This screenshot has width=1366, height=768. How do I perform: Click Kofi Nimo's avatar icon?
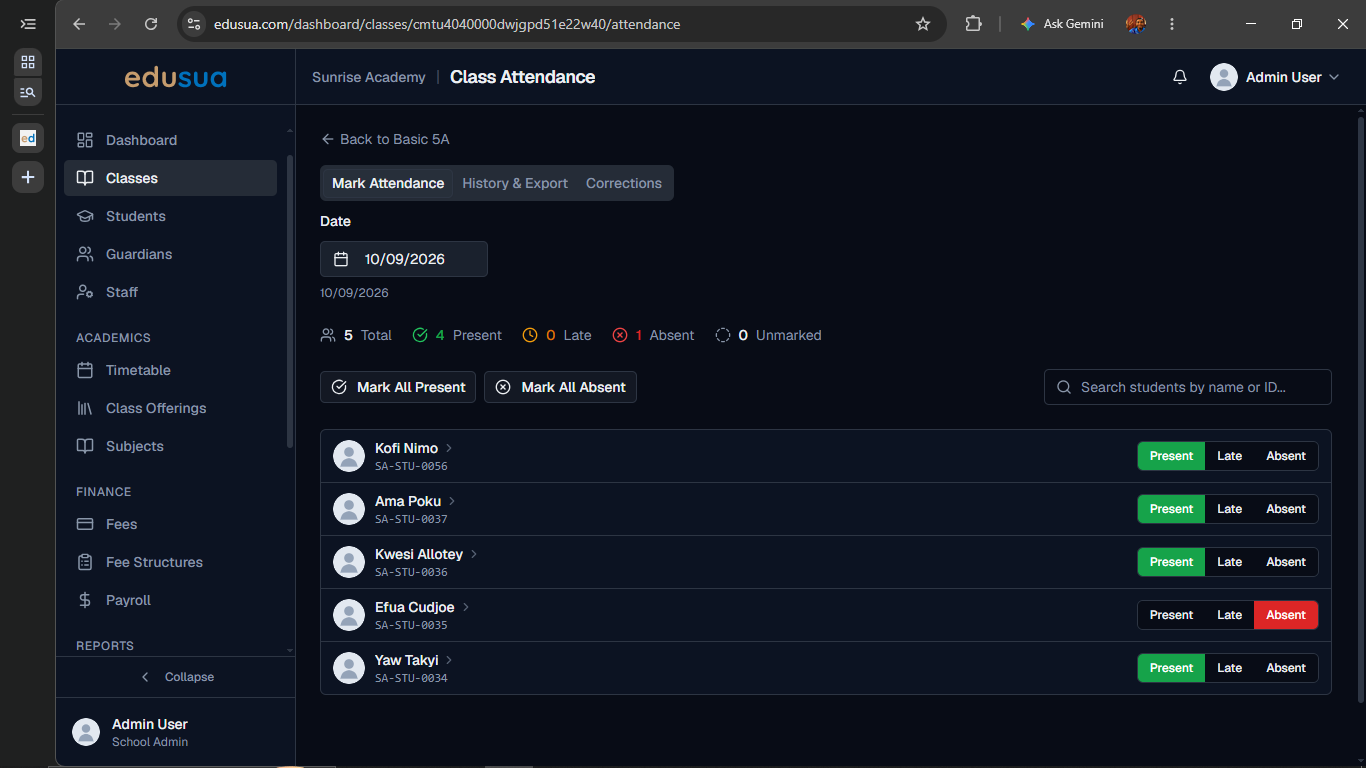click(x=348, y=456)
